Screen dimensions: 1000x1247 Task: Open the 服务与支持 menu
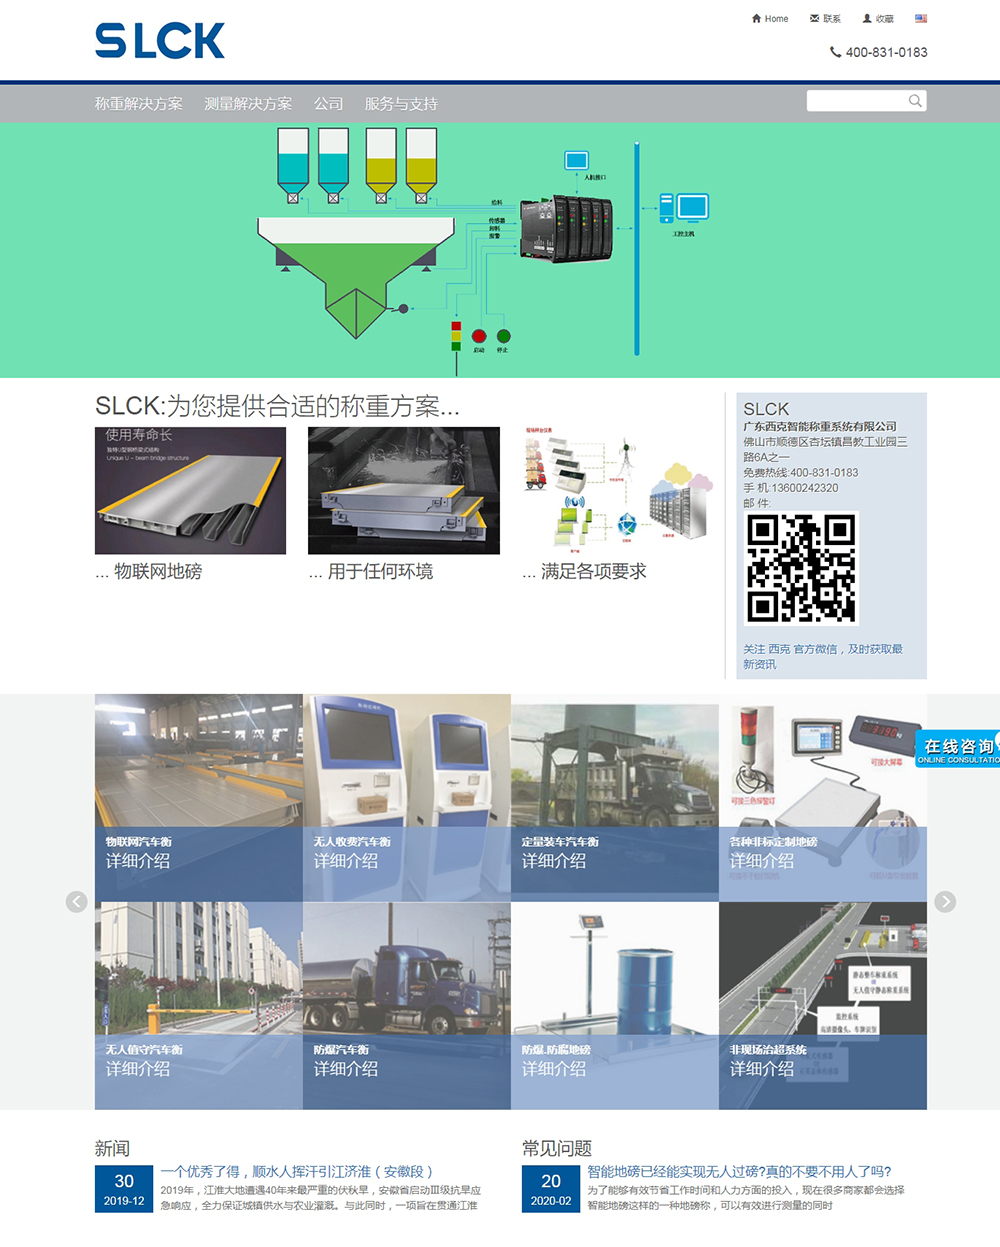point(401,104)
